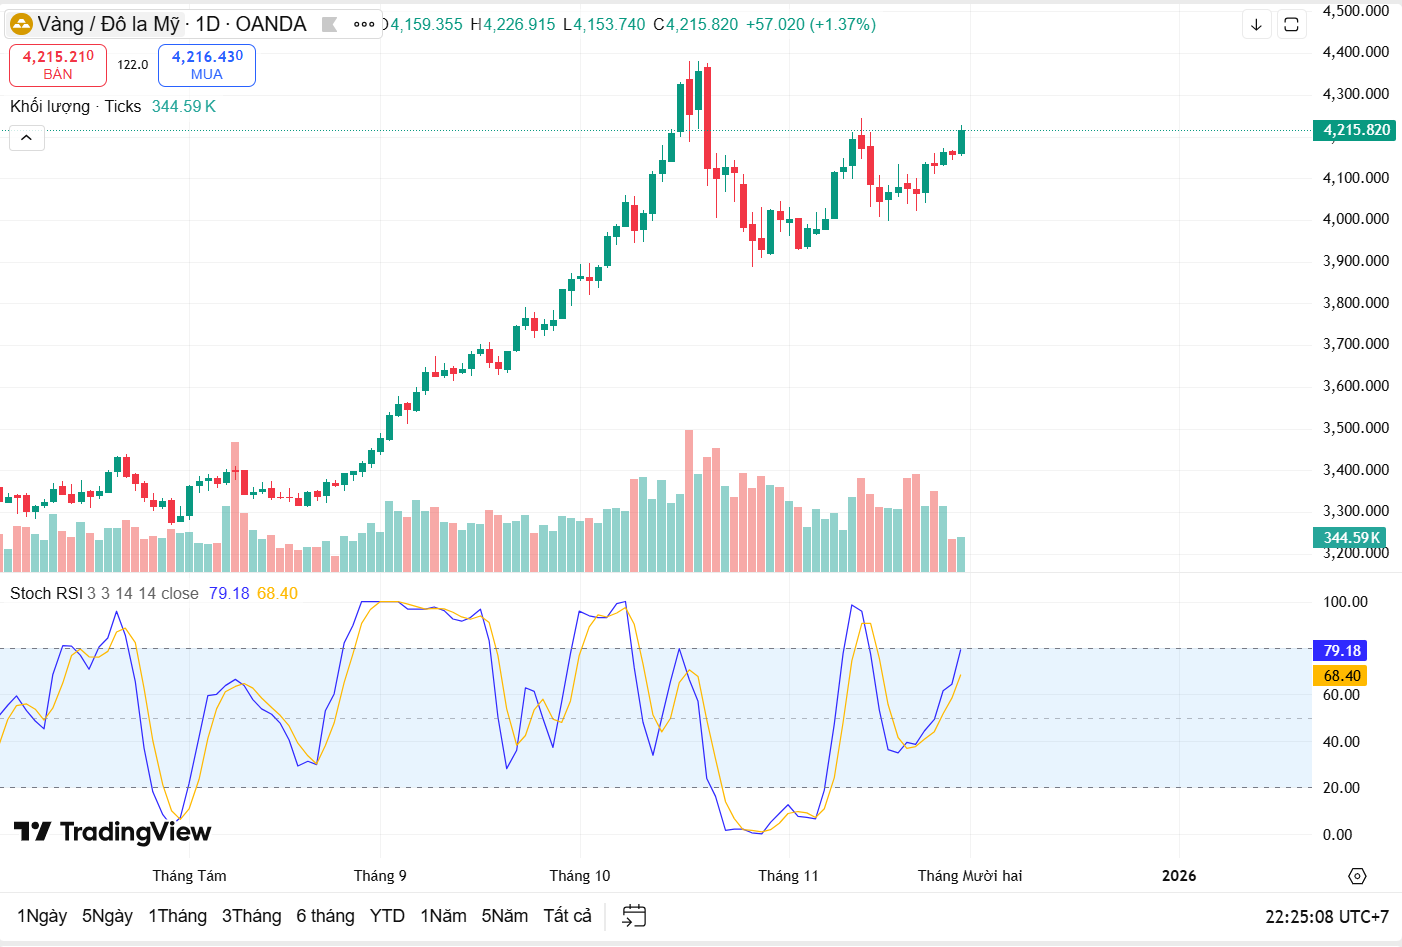Select the 1Ngày time range
The image size is (1402, 947).
coord(42,916)
